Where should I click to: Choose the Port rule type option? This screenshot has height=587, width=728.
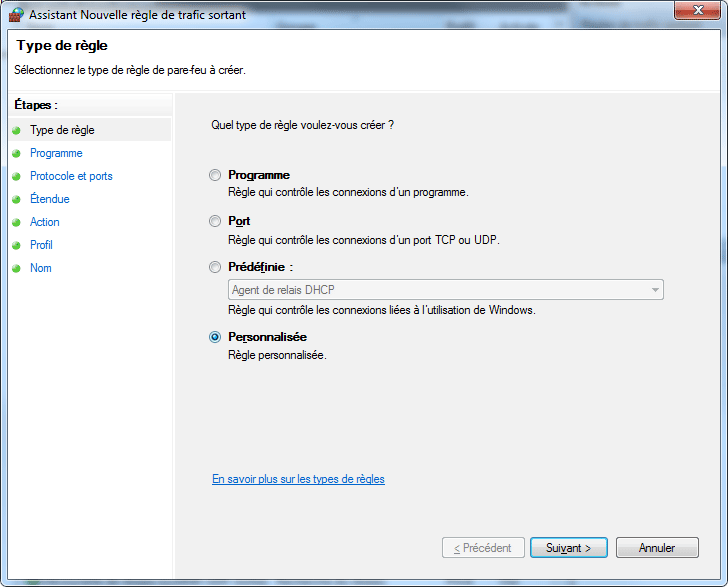[215, 221]
